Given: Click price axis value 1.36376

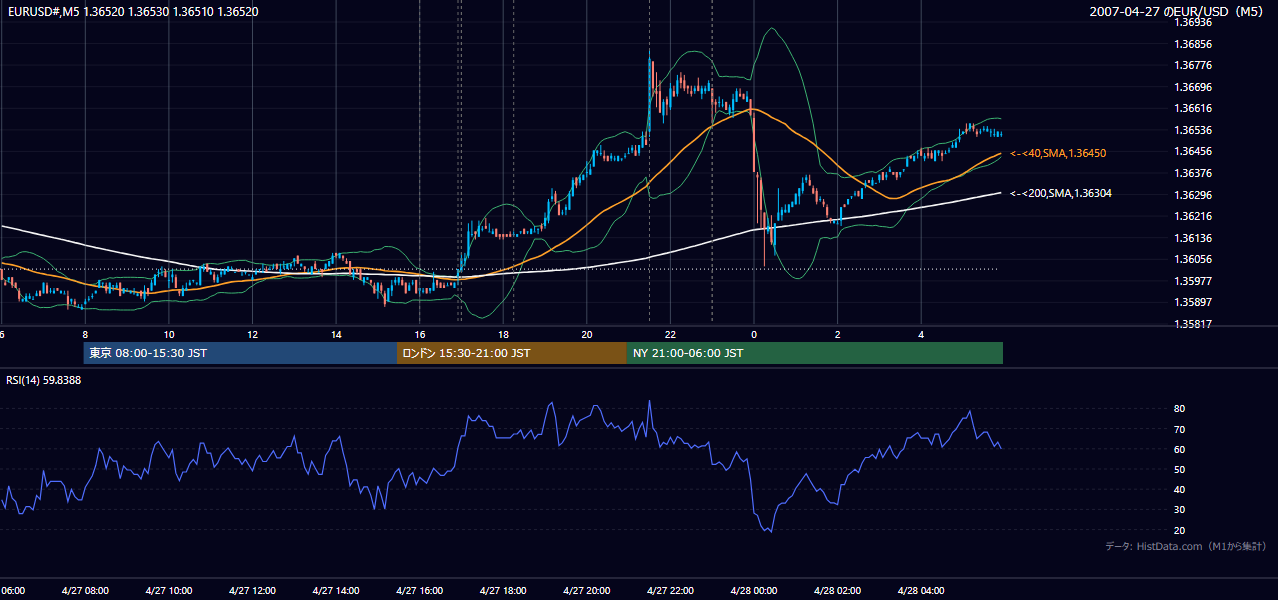Looking at the screenshot, I should pyautogui.click(x=1193, y=173).
